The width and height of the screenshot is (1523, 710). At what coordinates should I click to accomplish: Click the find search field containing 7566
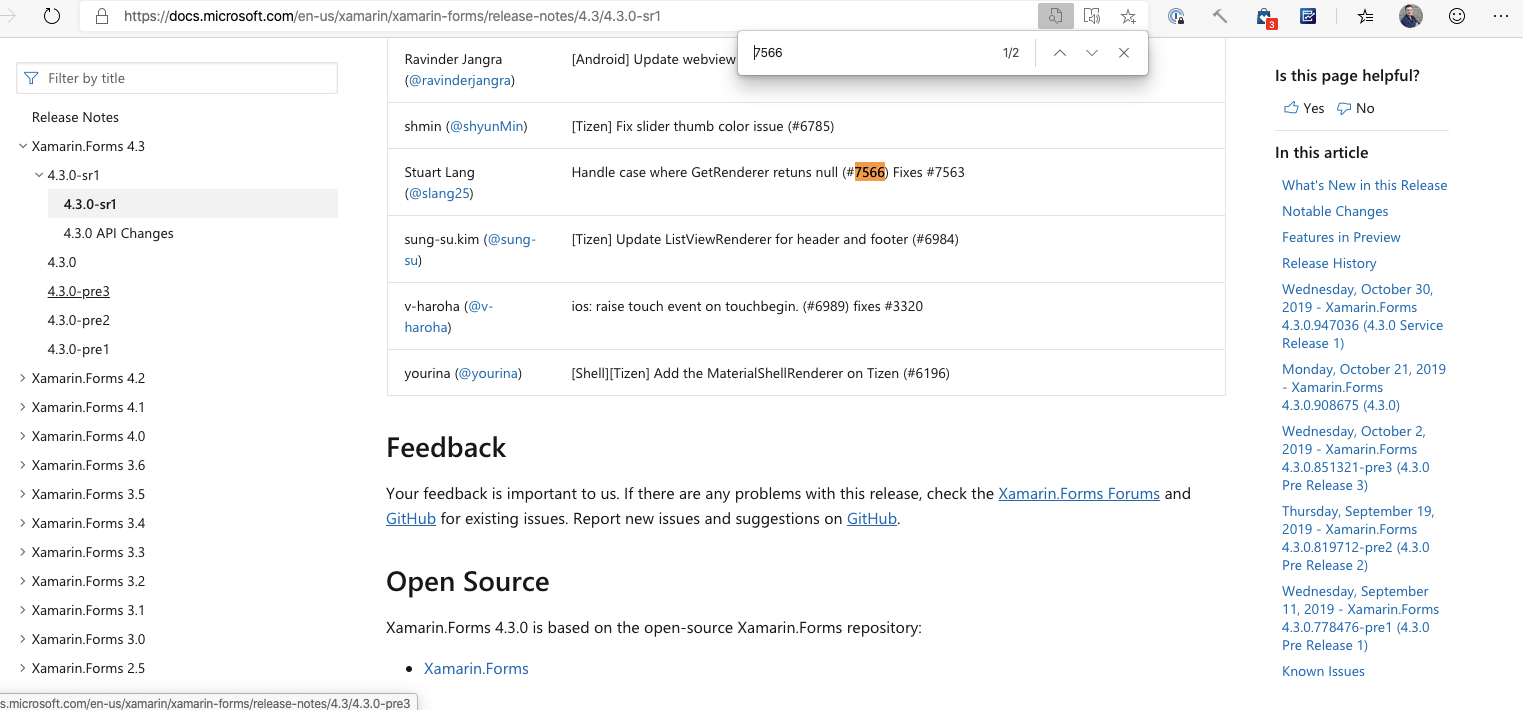[870, 53]
